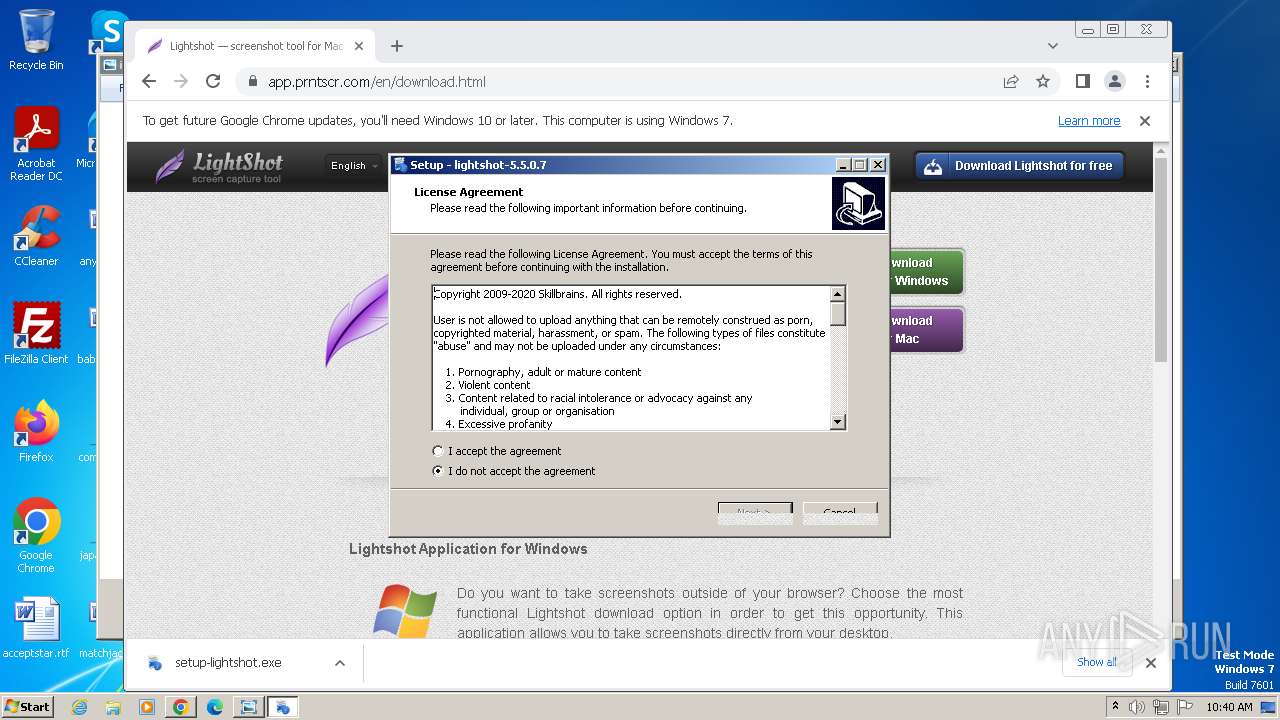1280x720 pixels.
Task: Open Recycle Bin desktop icon
Action: [x=36, y=40]
